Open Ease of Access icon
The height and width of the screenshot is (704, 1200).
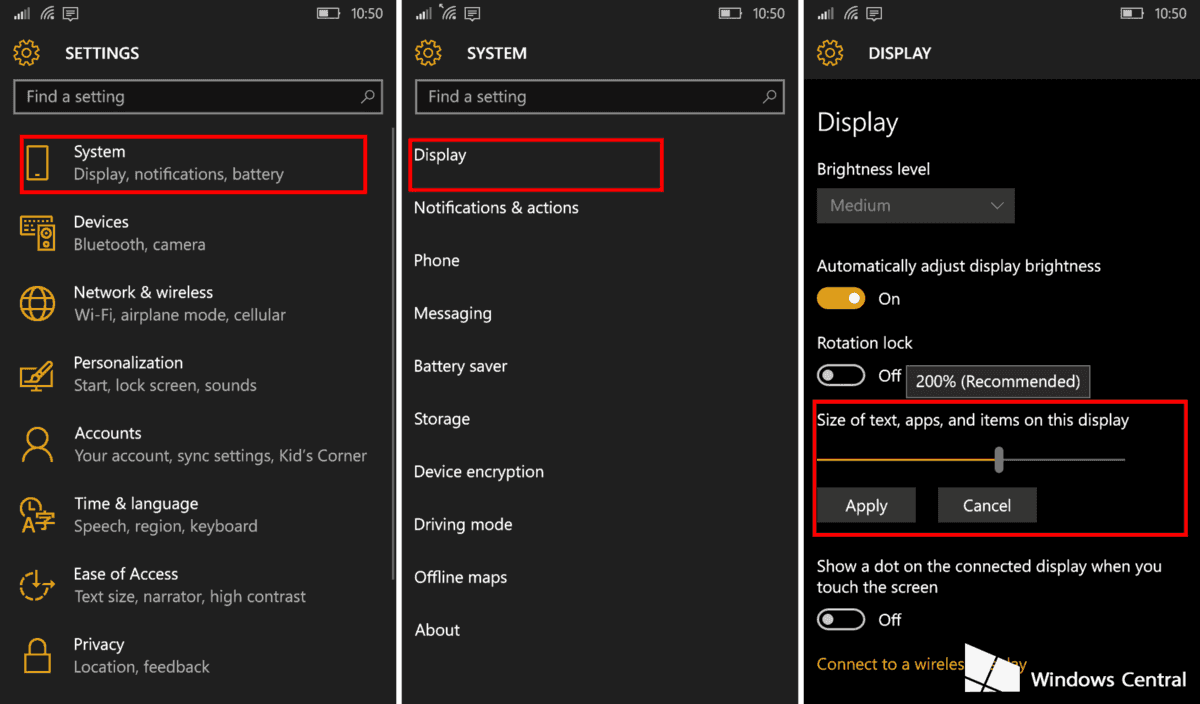coord(38,585)
